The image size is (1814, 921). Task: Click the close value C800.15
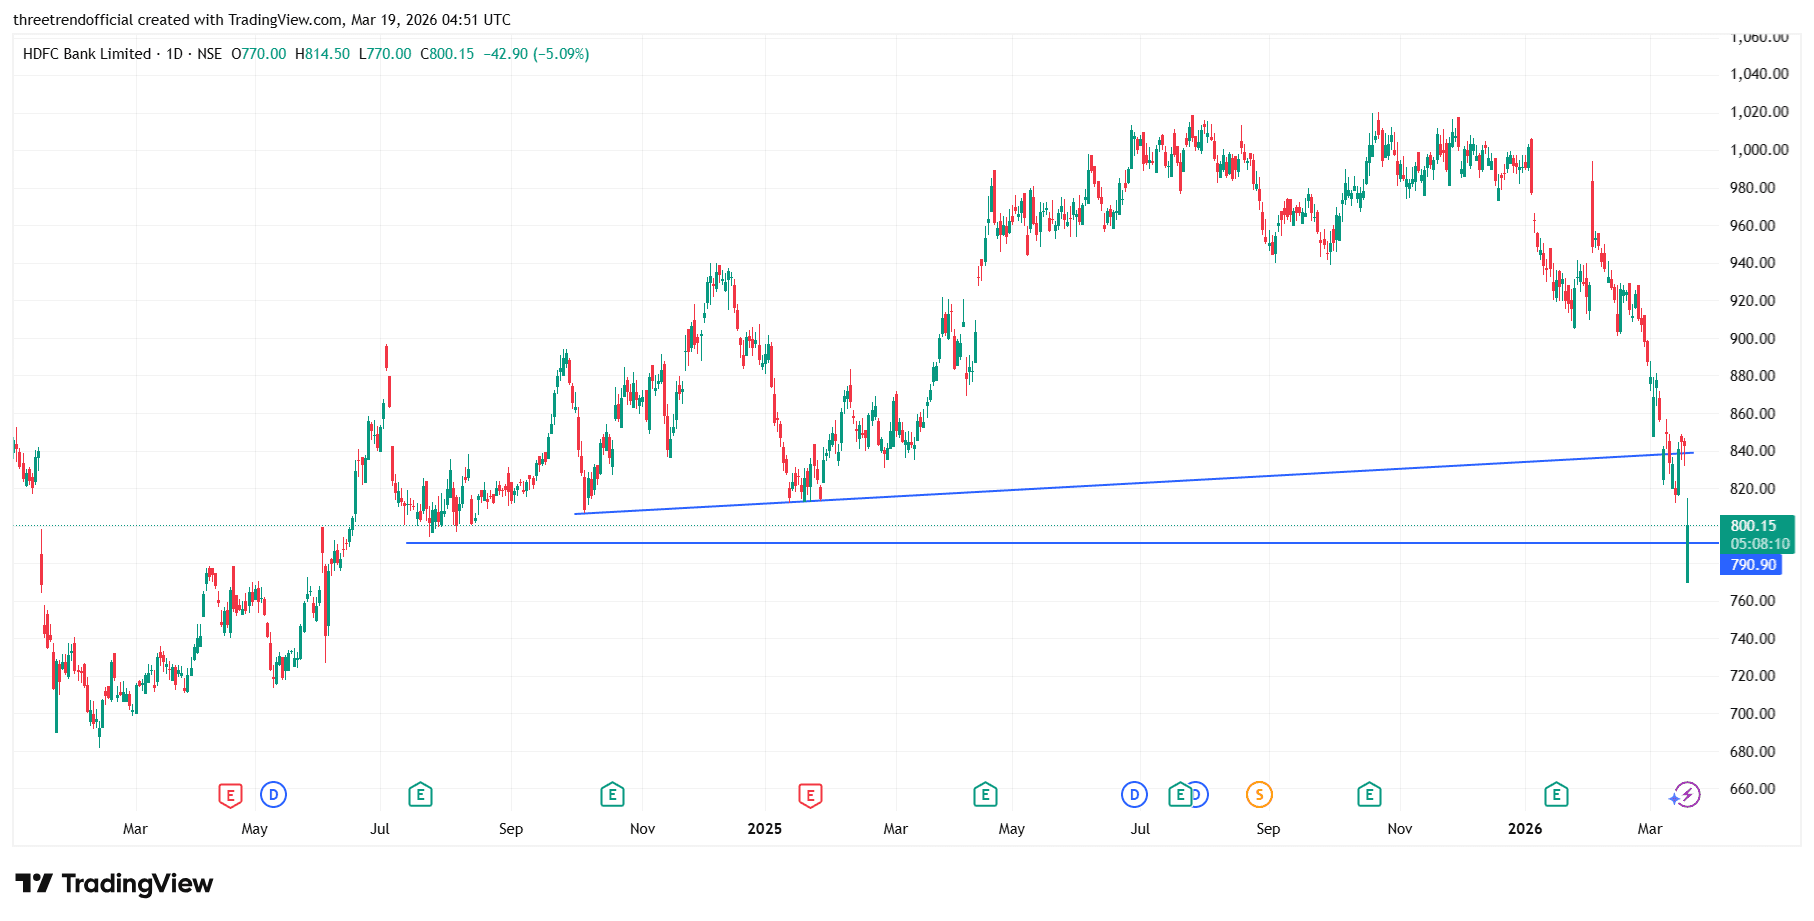[447, 54]
